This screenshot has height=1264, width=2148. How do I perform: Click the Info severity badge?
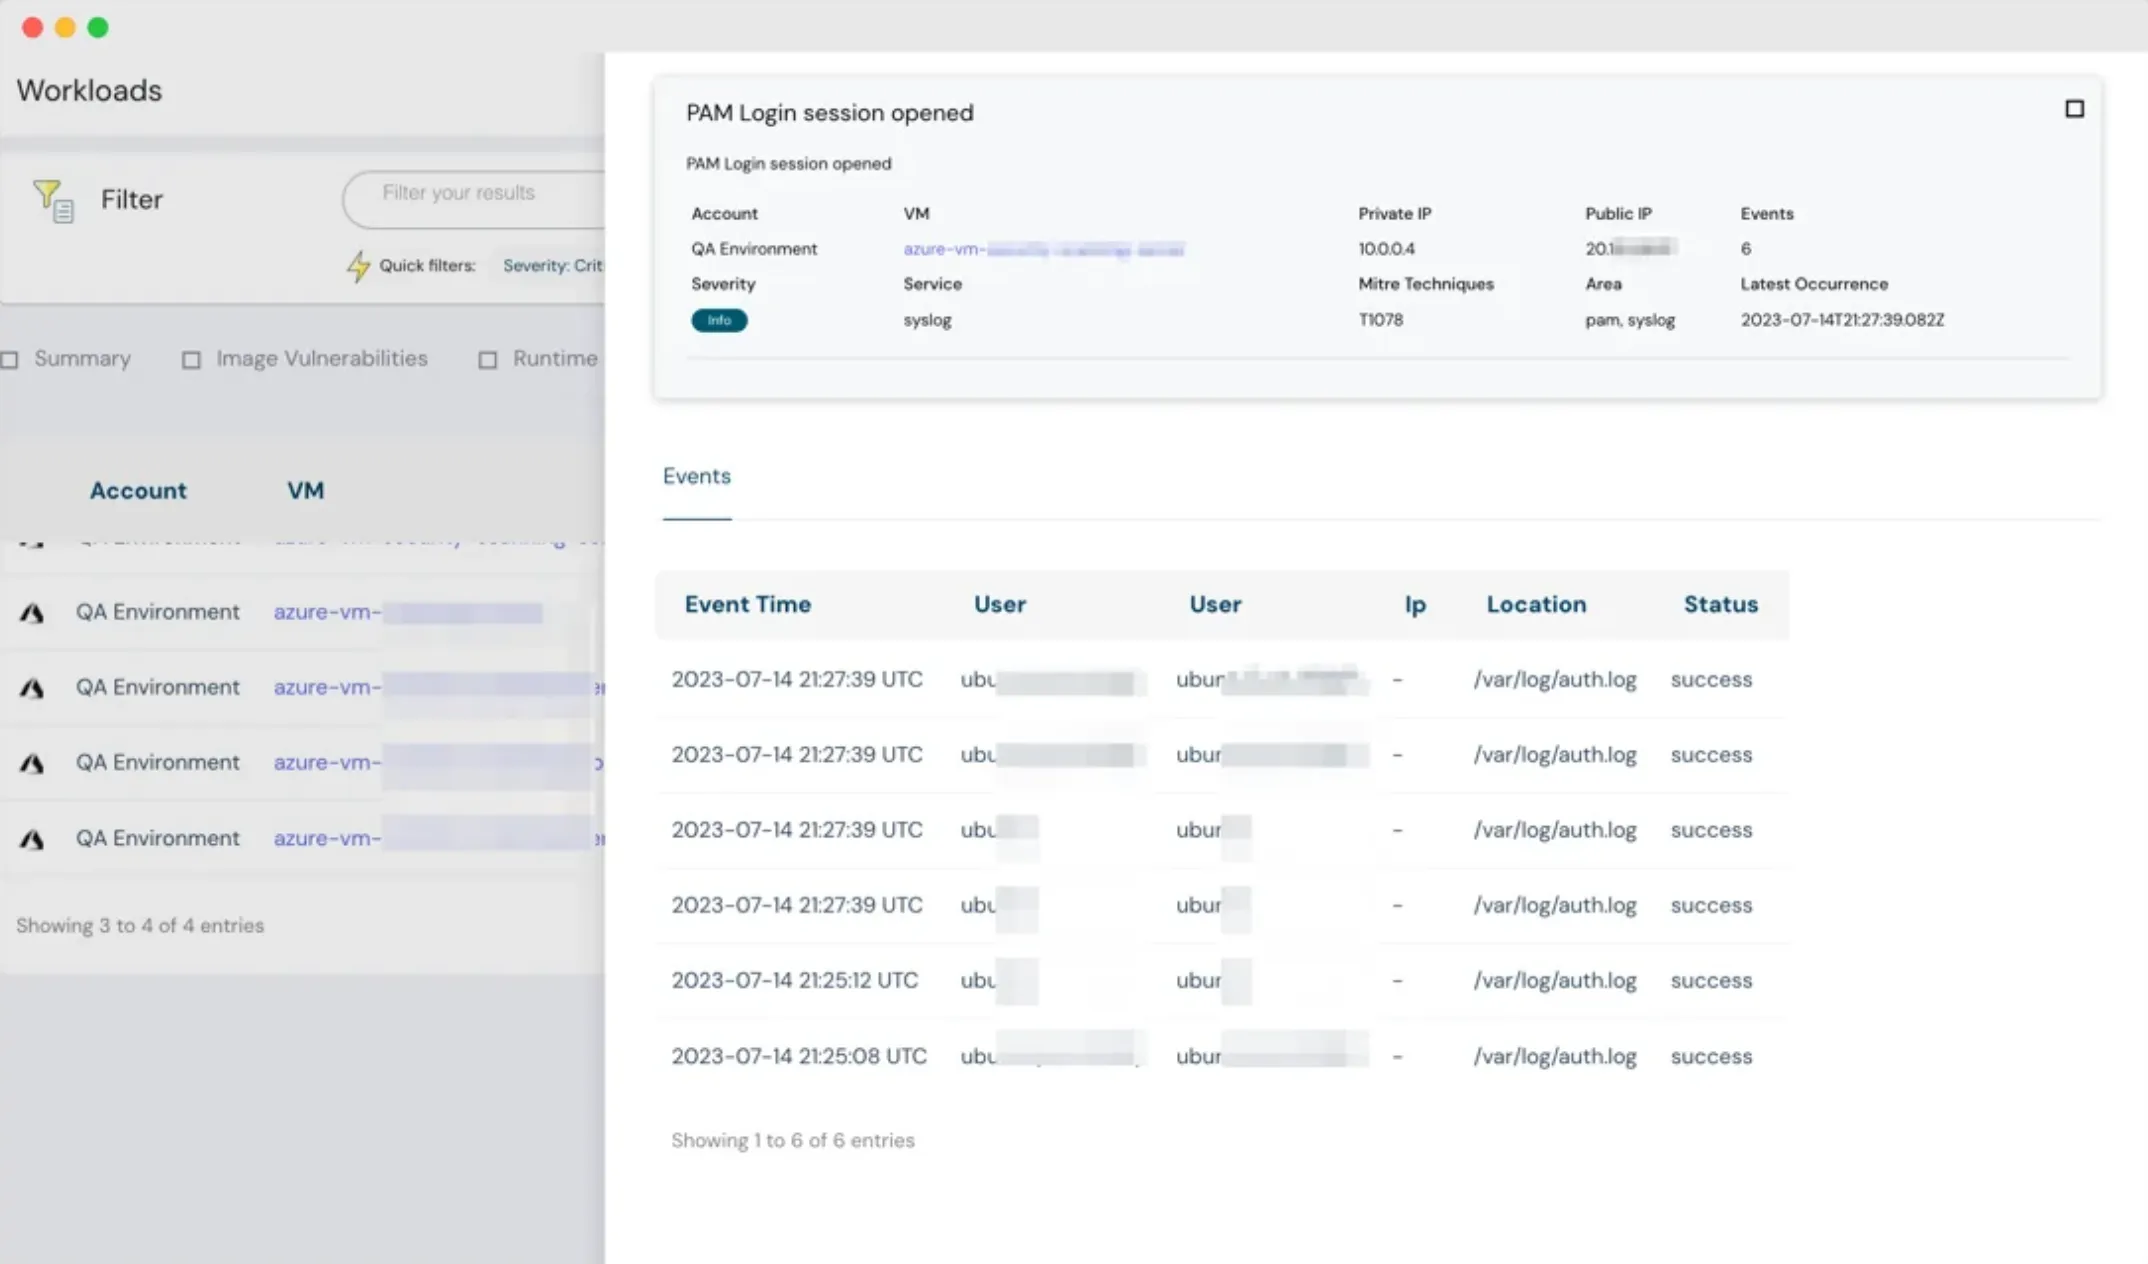coord(719,321)
